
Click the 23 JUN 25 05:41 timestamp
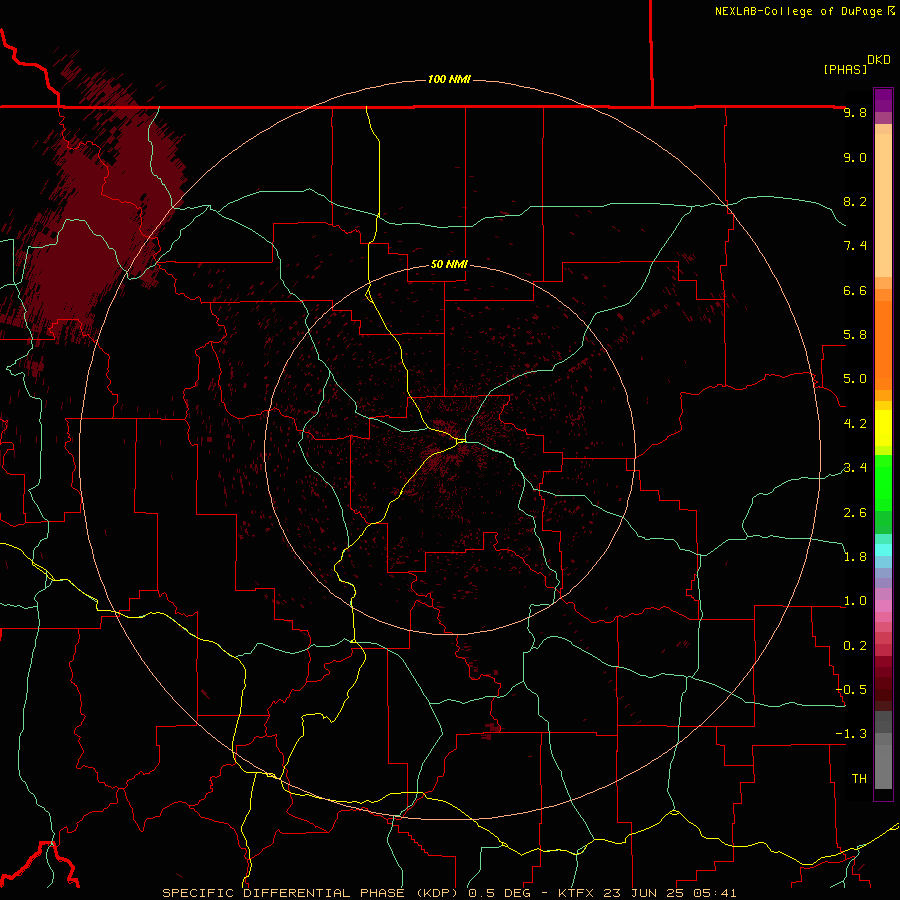pos(668,893)
